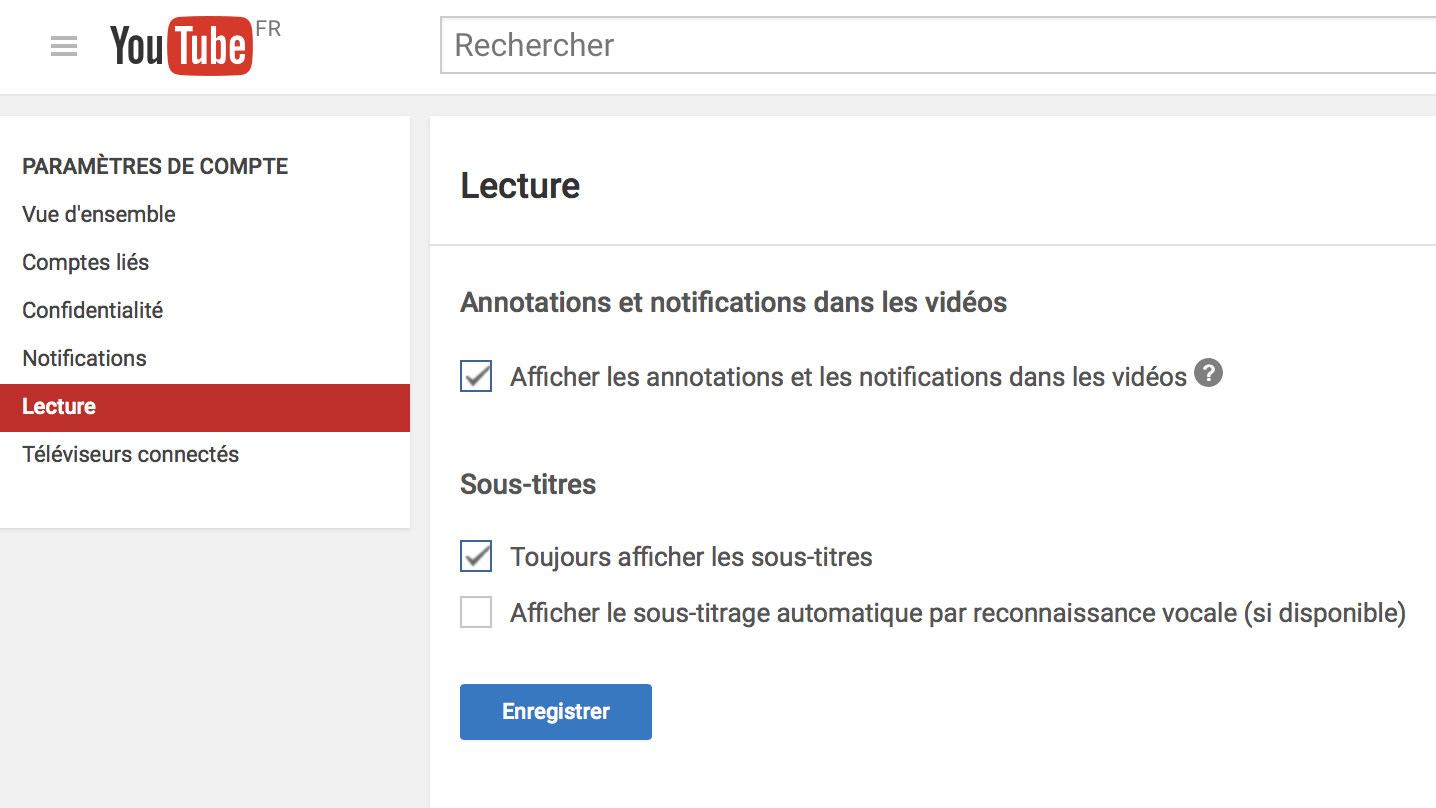The height and width of the screenshot is (808, 1436).
Task: Select the highlighted Lecture sidebar item
Action: [60, 407]
